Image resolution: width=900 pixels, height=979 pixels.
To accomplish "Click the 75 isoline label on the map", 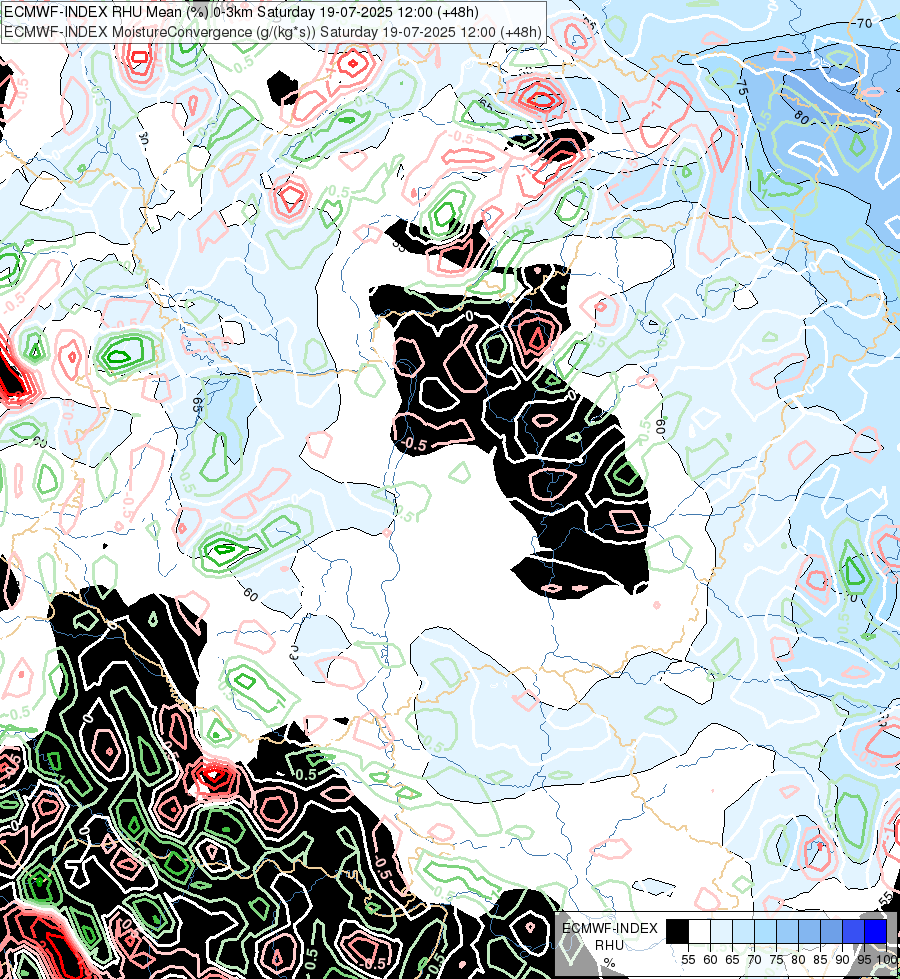I will 741,87.
